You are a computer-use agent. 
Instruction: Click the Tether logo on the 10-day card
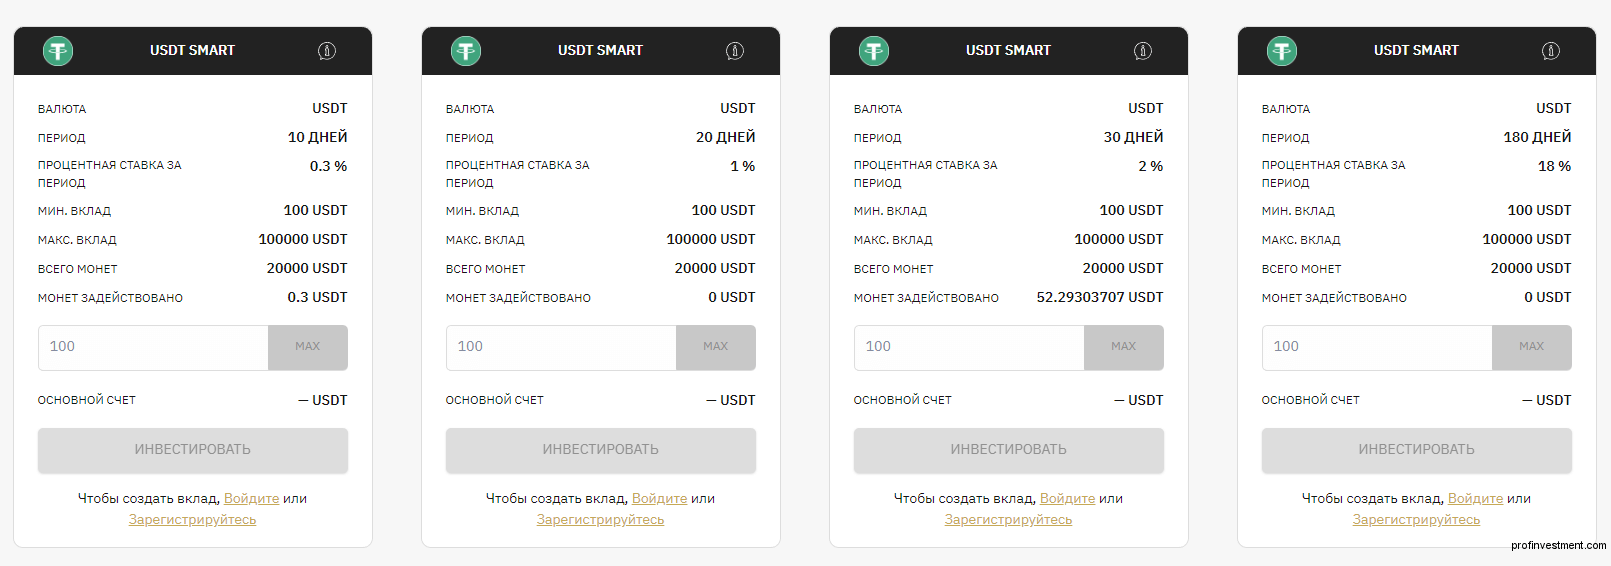coord(58,50)
